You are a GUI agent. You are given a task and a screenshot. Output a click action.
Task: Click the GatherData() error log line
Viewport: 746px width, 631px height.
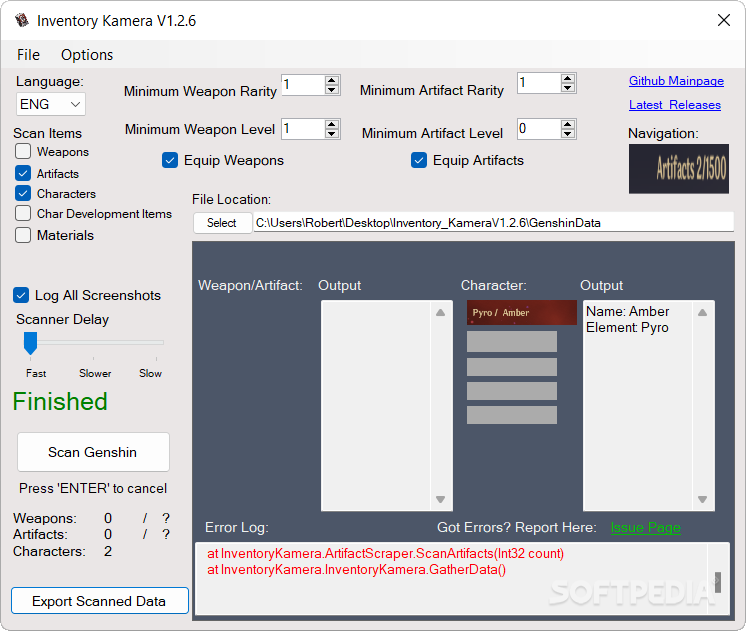point(356,569)
